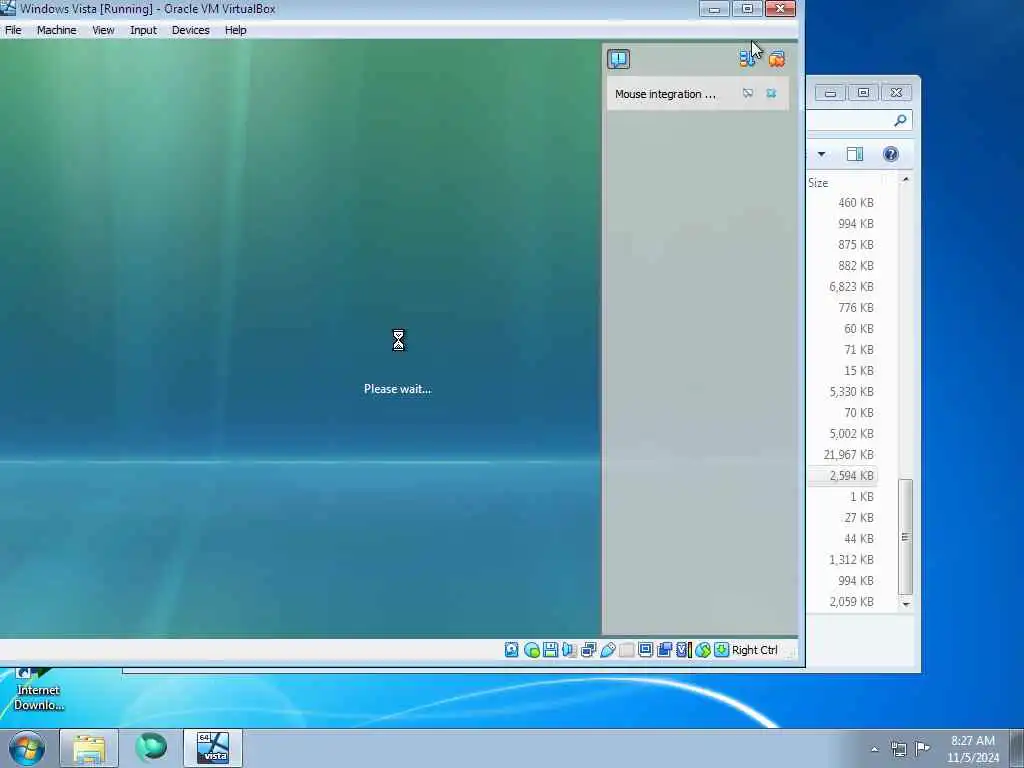Viewport: 1024px width, 768px height.
Task: Open the Devices menu
Action: click(x=190, y=30)
